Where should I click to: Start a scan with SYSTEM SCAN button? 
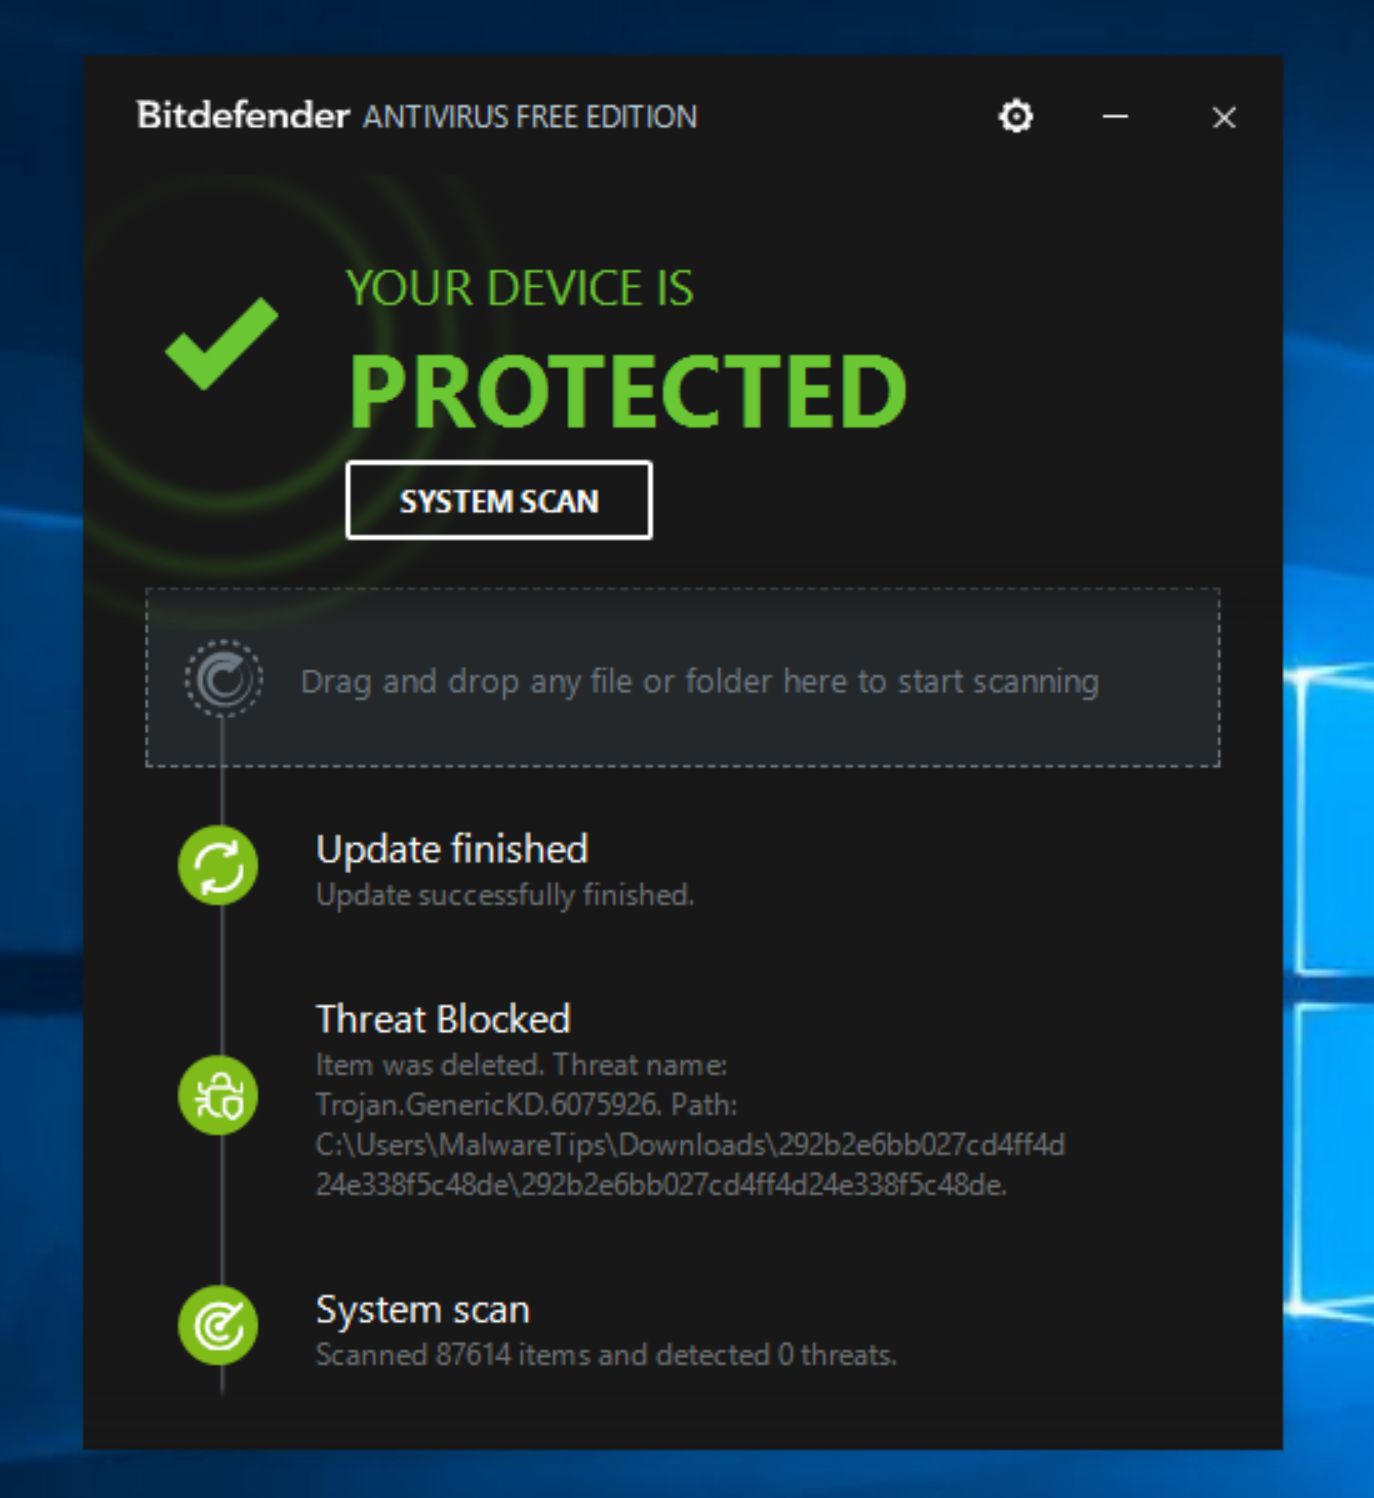pyautogui.click(x=499, y=500)
